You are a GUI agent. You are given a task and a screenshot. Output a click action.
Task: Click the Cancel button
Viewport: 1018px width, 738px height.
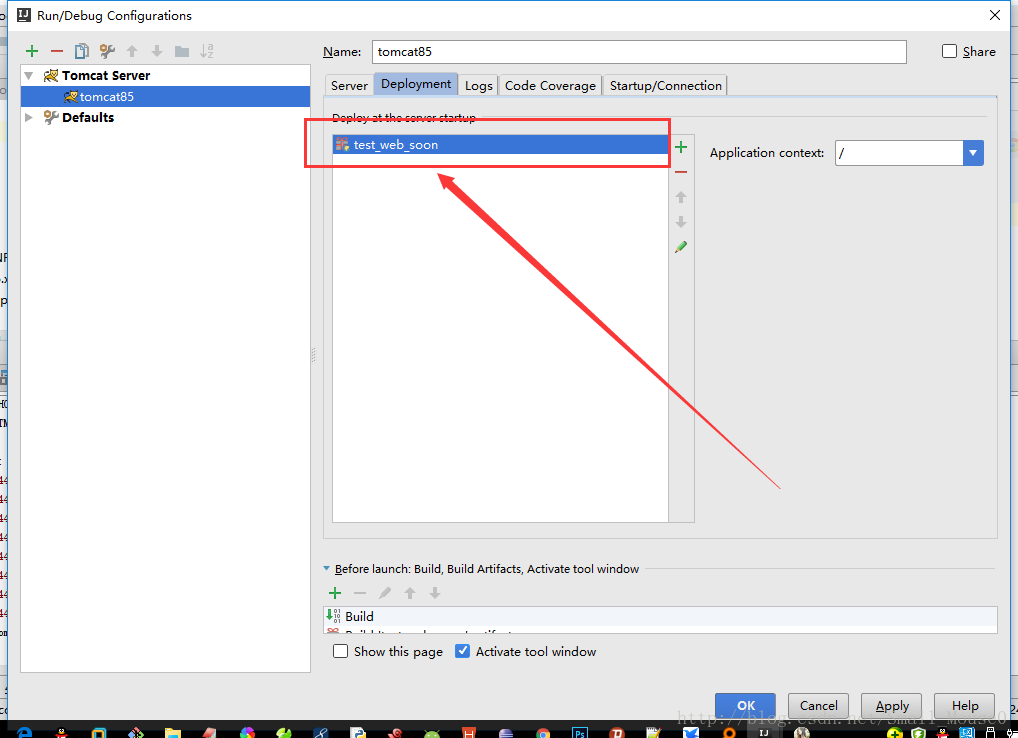coord(818,706)
